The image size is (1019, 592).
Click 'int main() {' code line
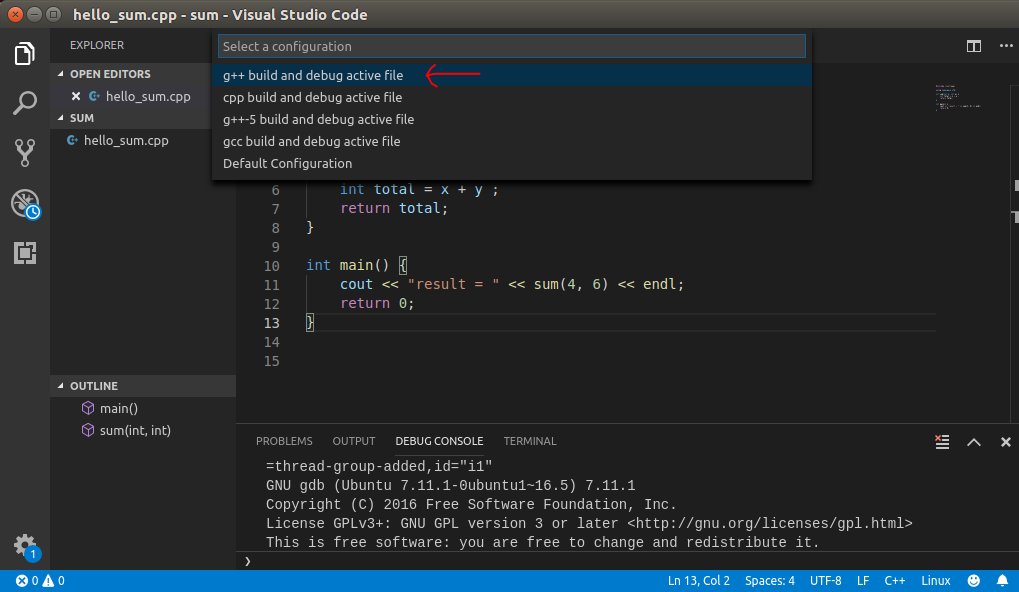pyautogui.click(x=357, y=266)
